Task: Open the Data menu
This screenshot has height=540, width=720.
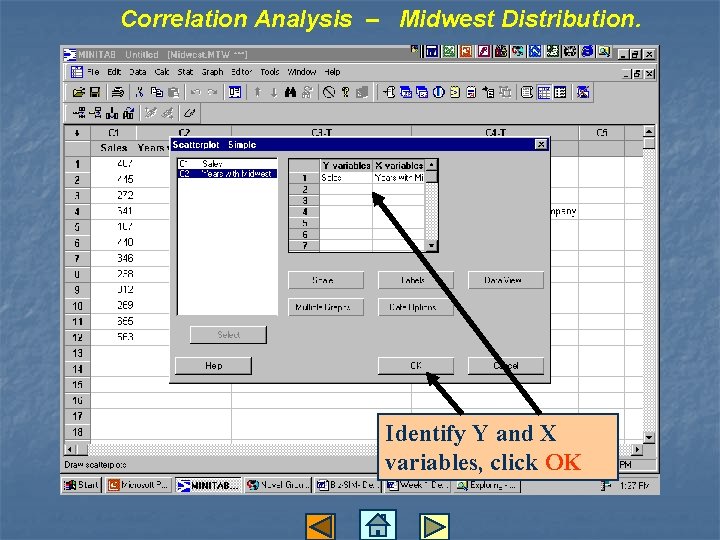Action: [x=137, y=72]
